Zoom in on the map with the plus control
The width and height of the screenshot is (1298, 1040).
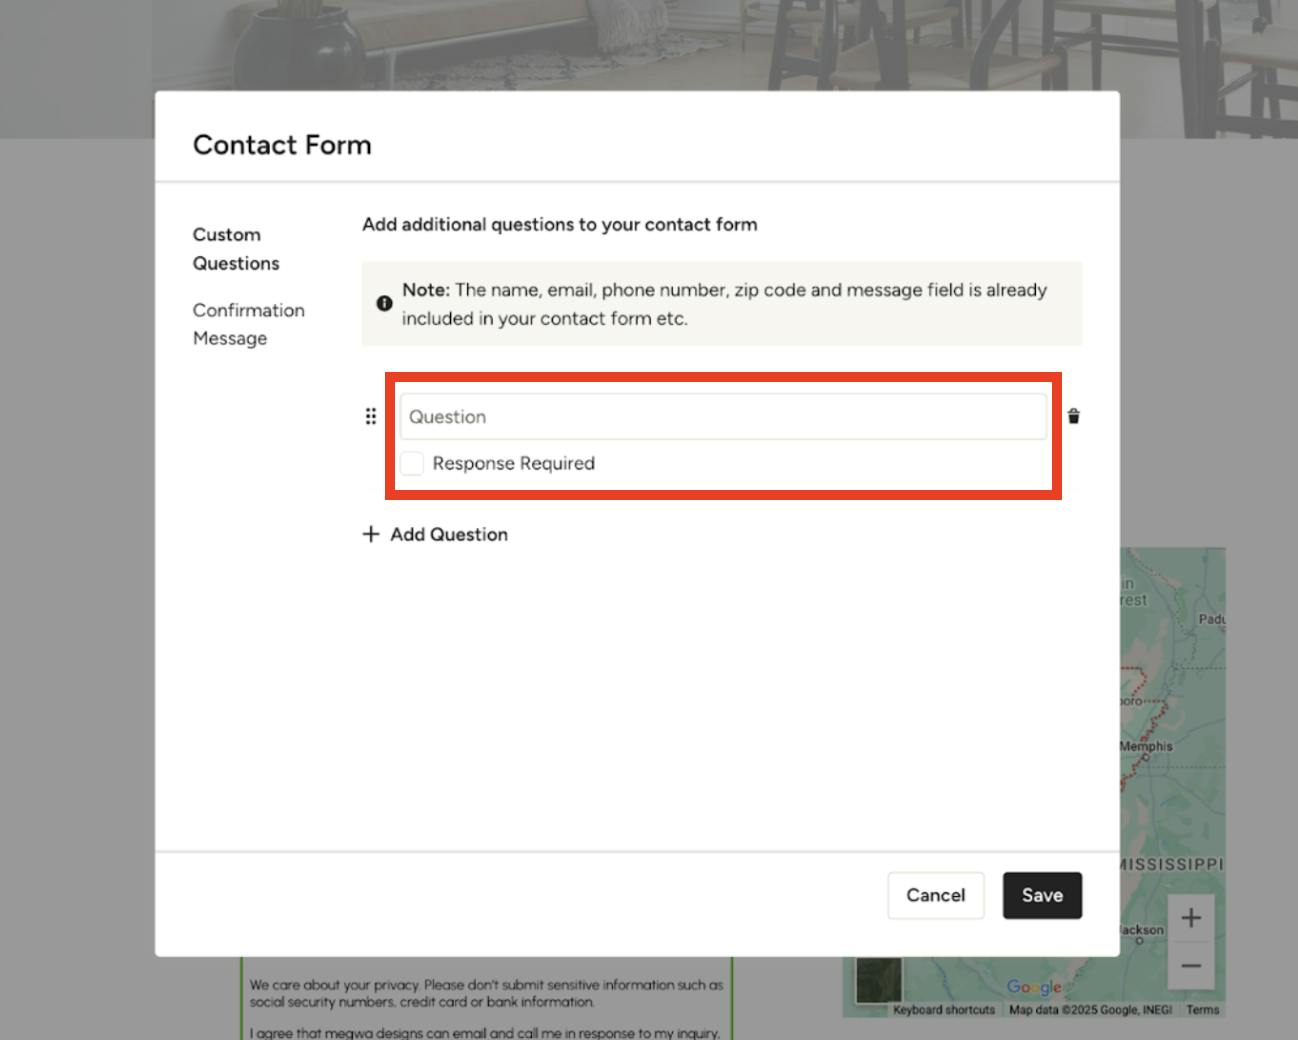[1191, 916]
